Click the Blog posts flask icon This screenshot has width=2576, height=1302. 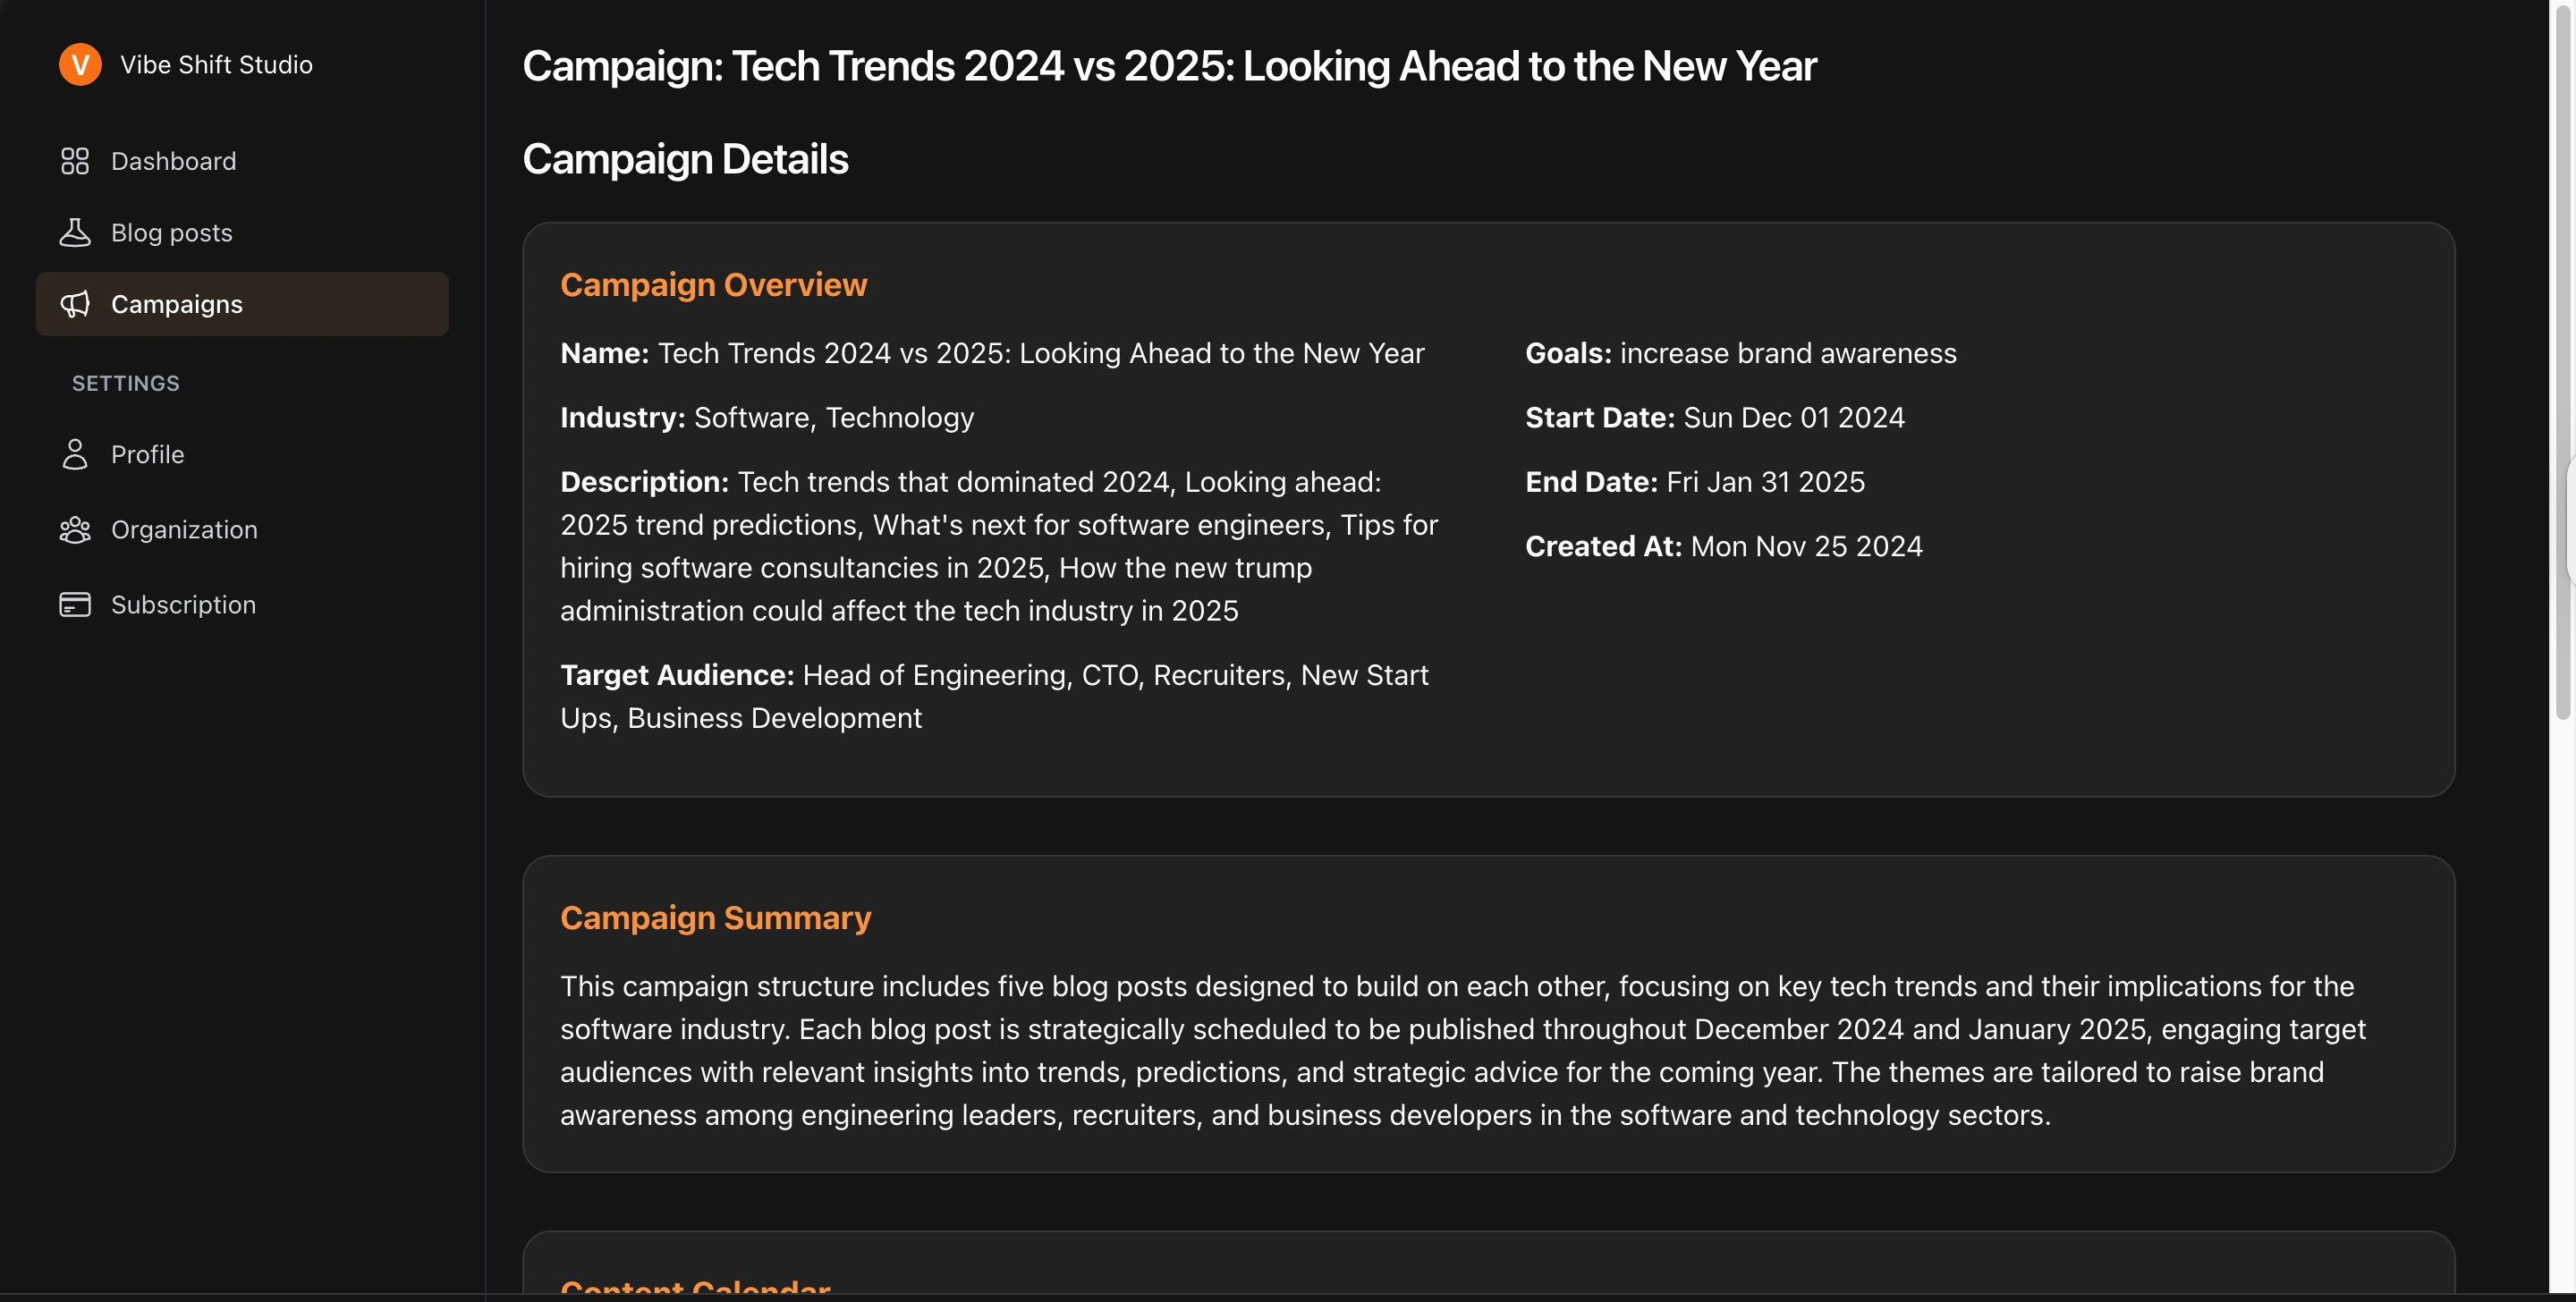tap(75, 232)
